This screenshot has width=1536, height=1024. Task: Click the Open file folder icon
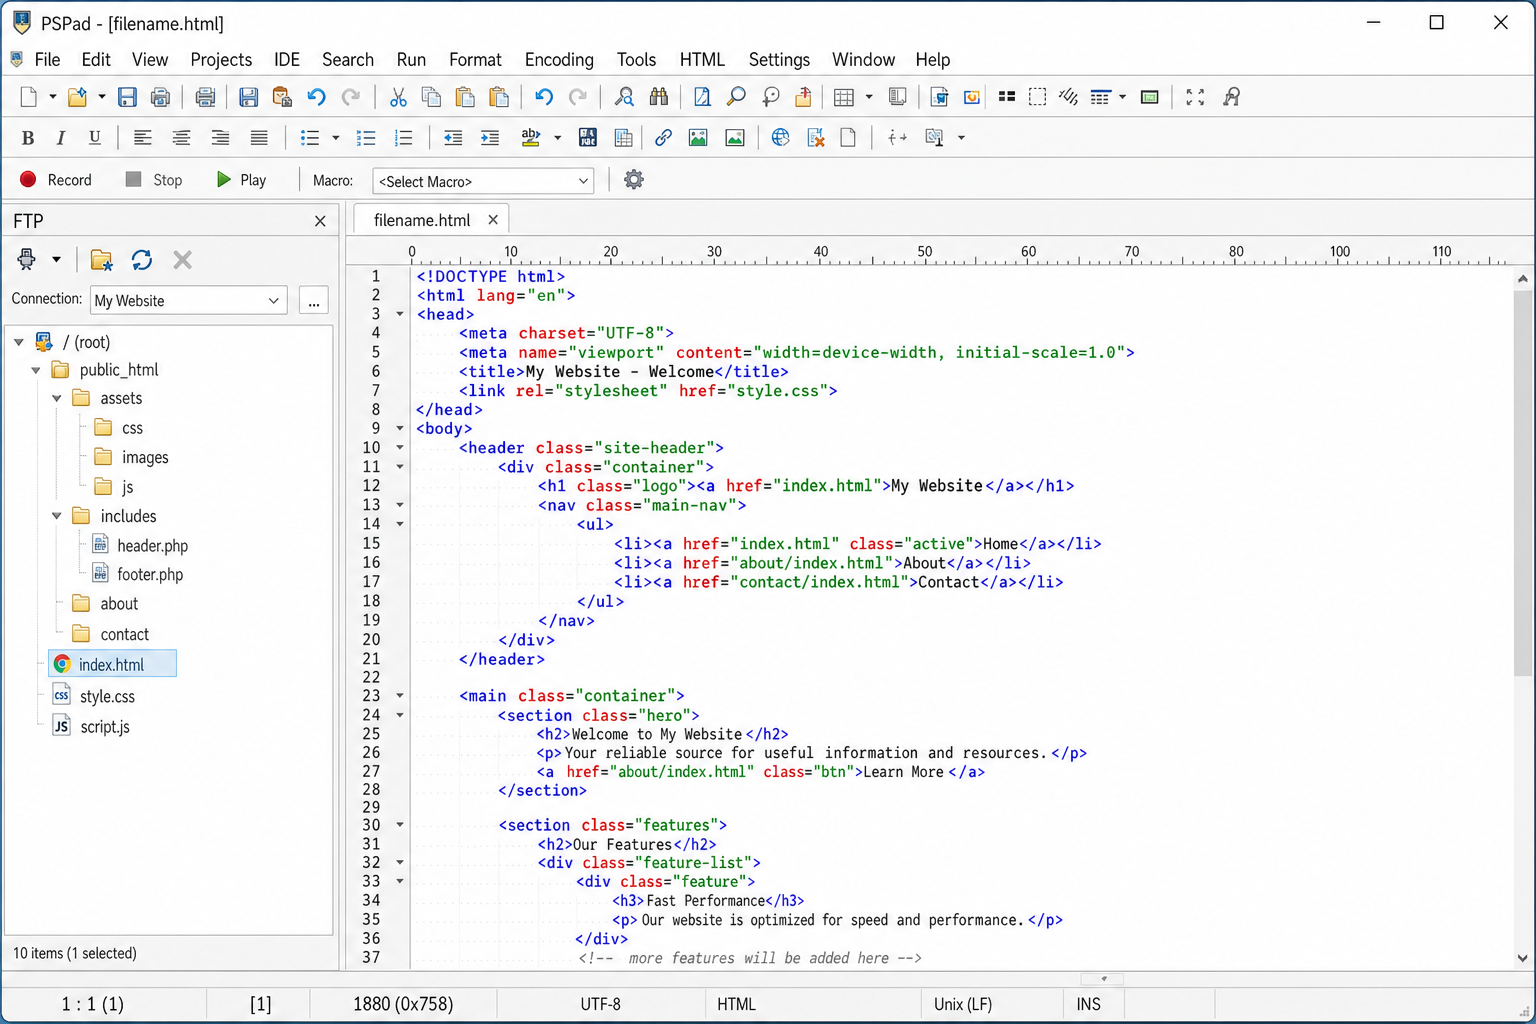tap(77, 97)
